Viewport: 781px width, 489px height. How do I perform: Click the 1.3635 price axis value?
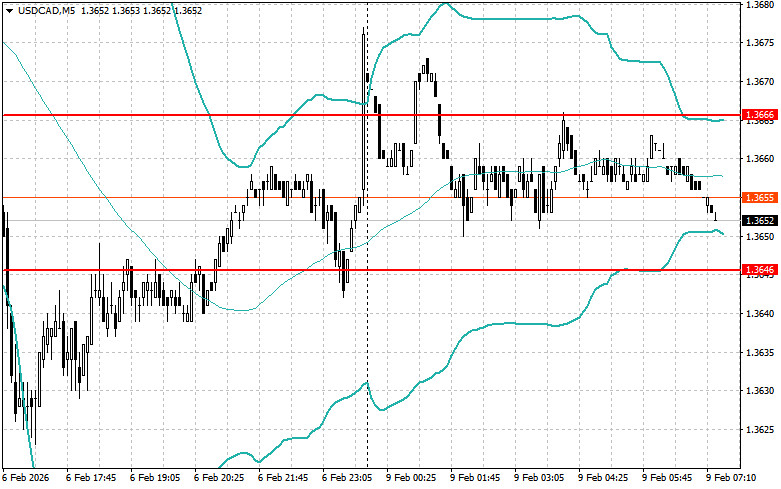click(760, 353)
